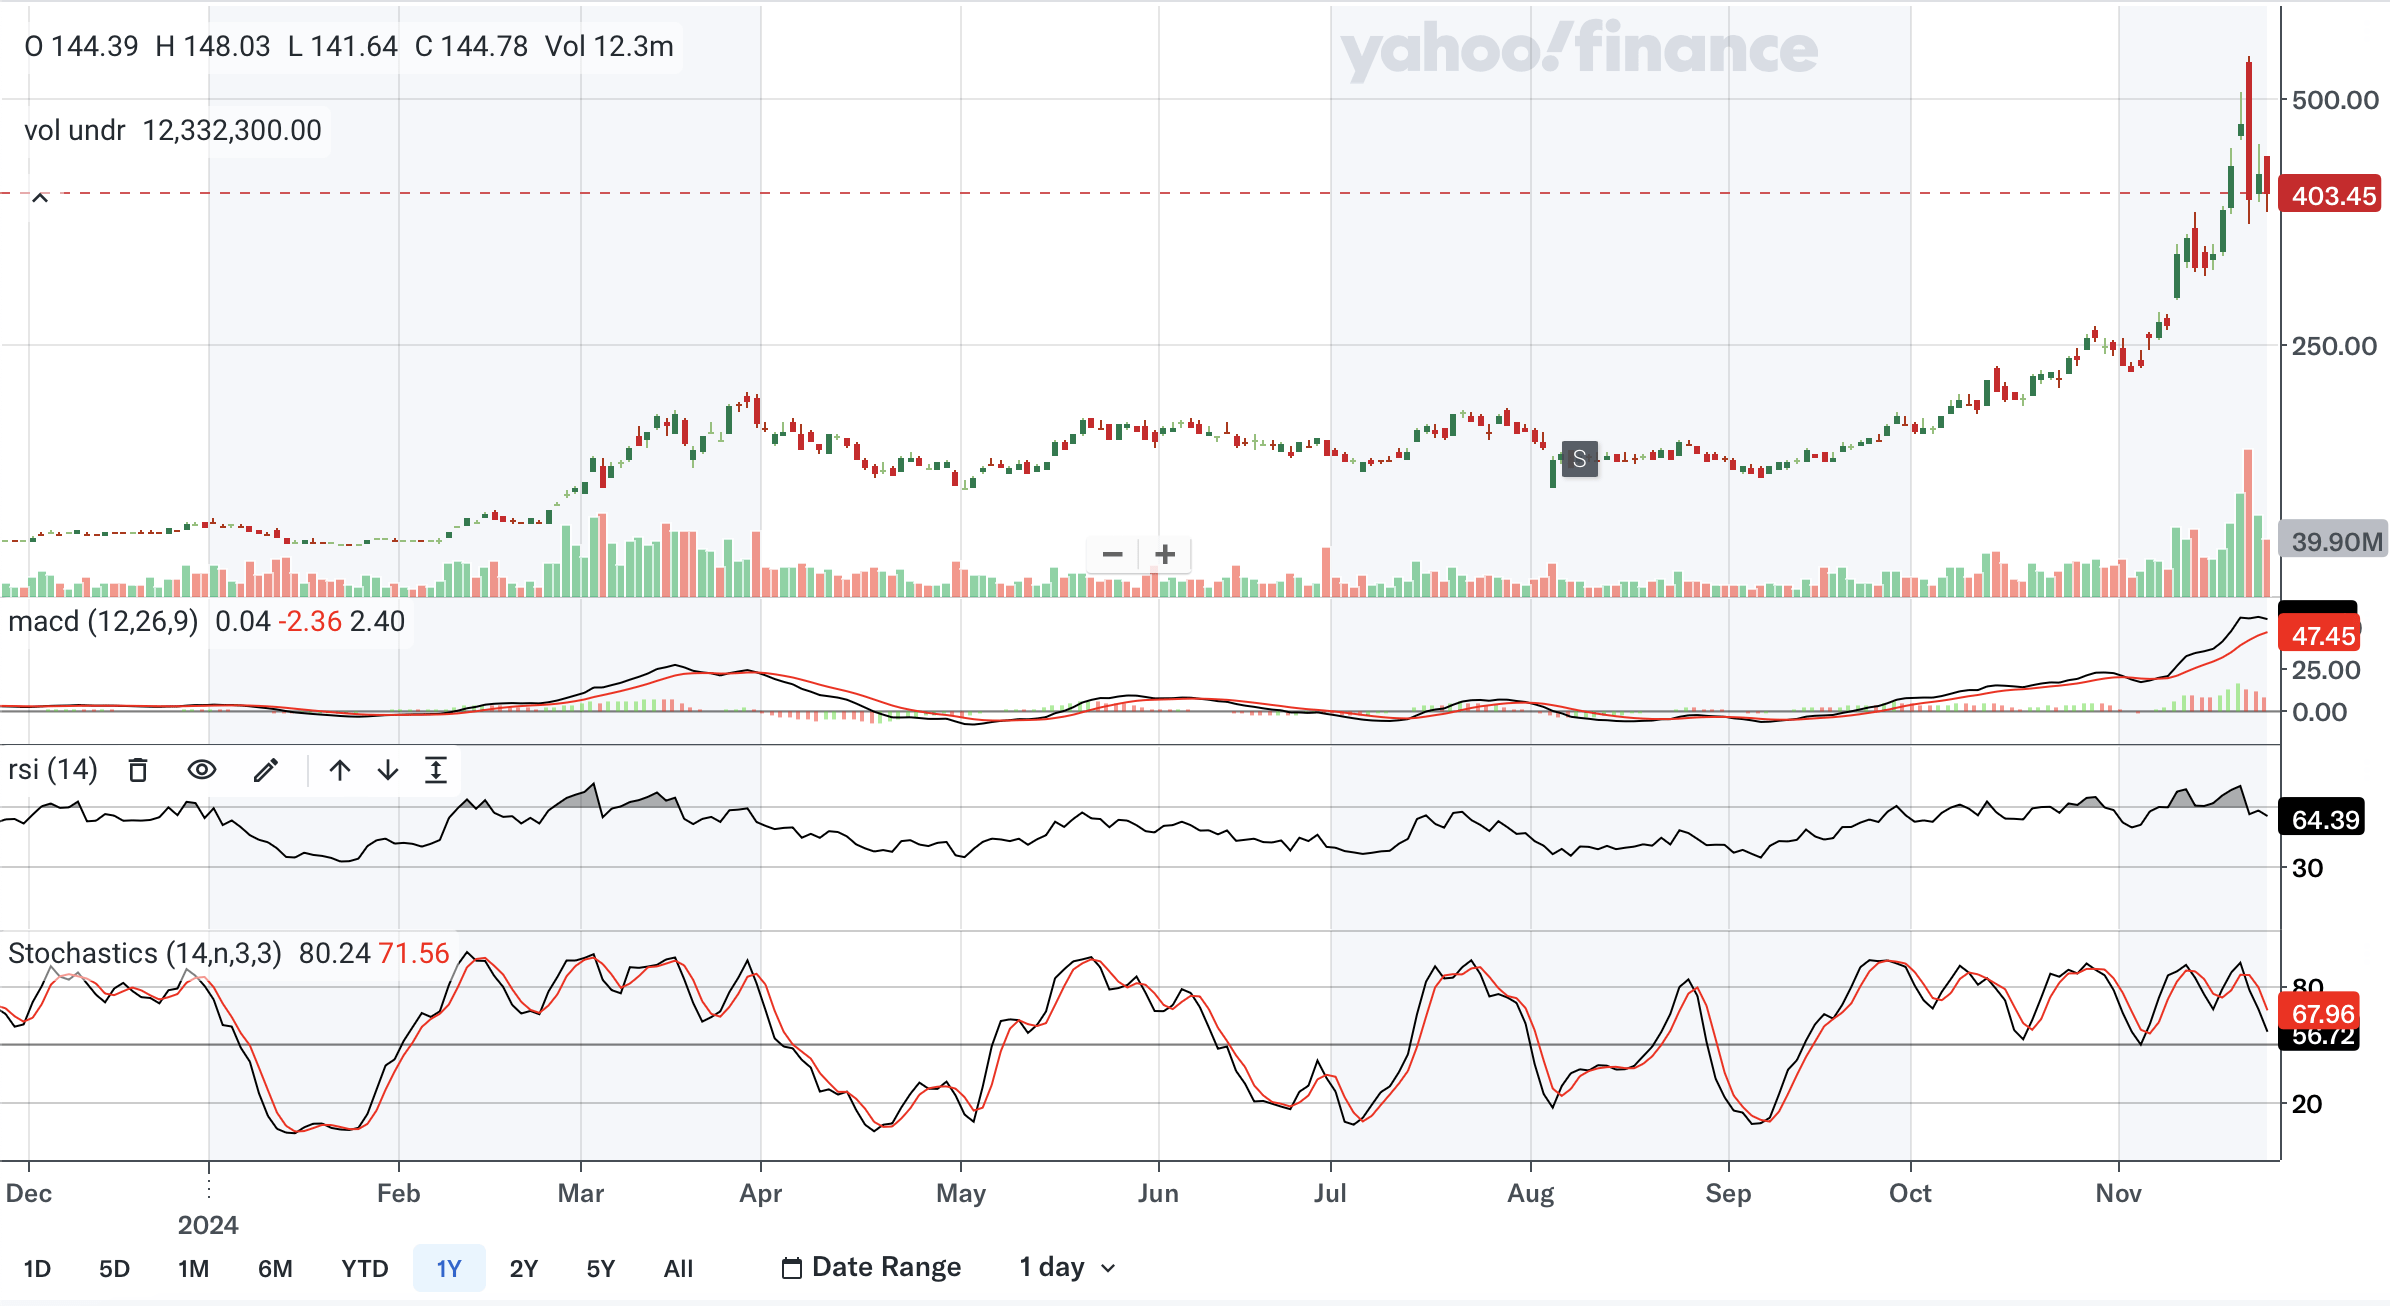Zoom out using the minus icon
Viewport: 2390px width, 1306px height.
(1110, 554)
